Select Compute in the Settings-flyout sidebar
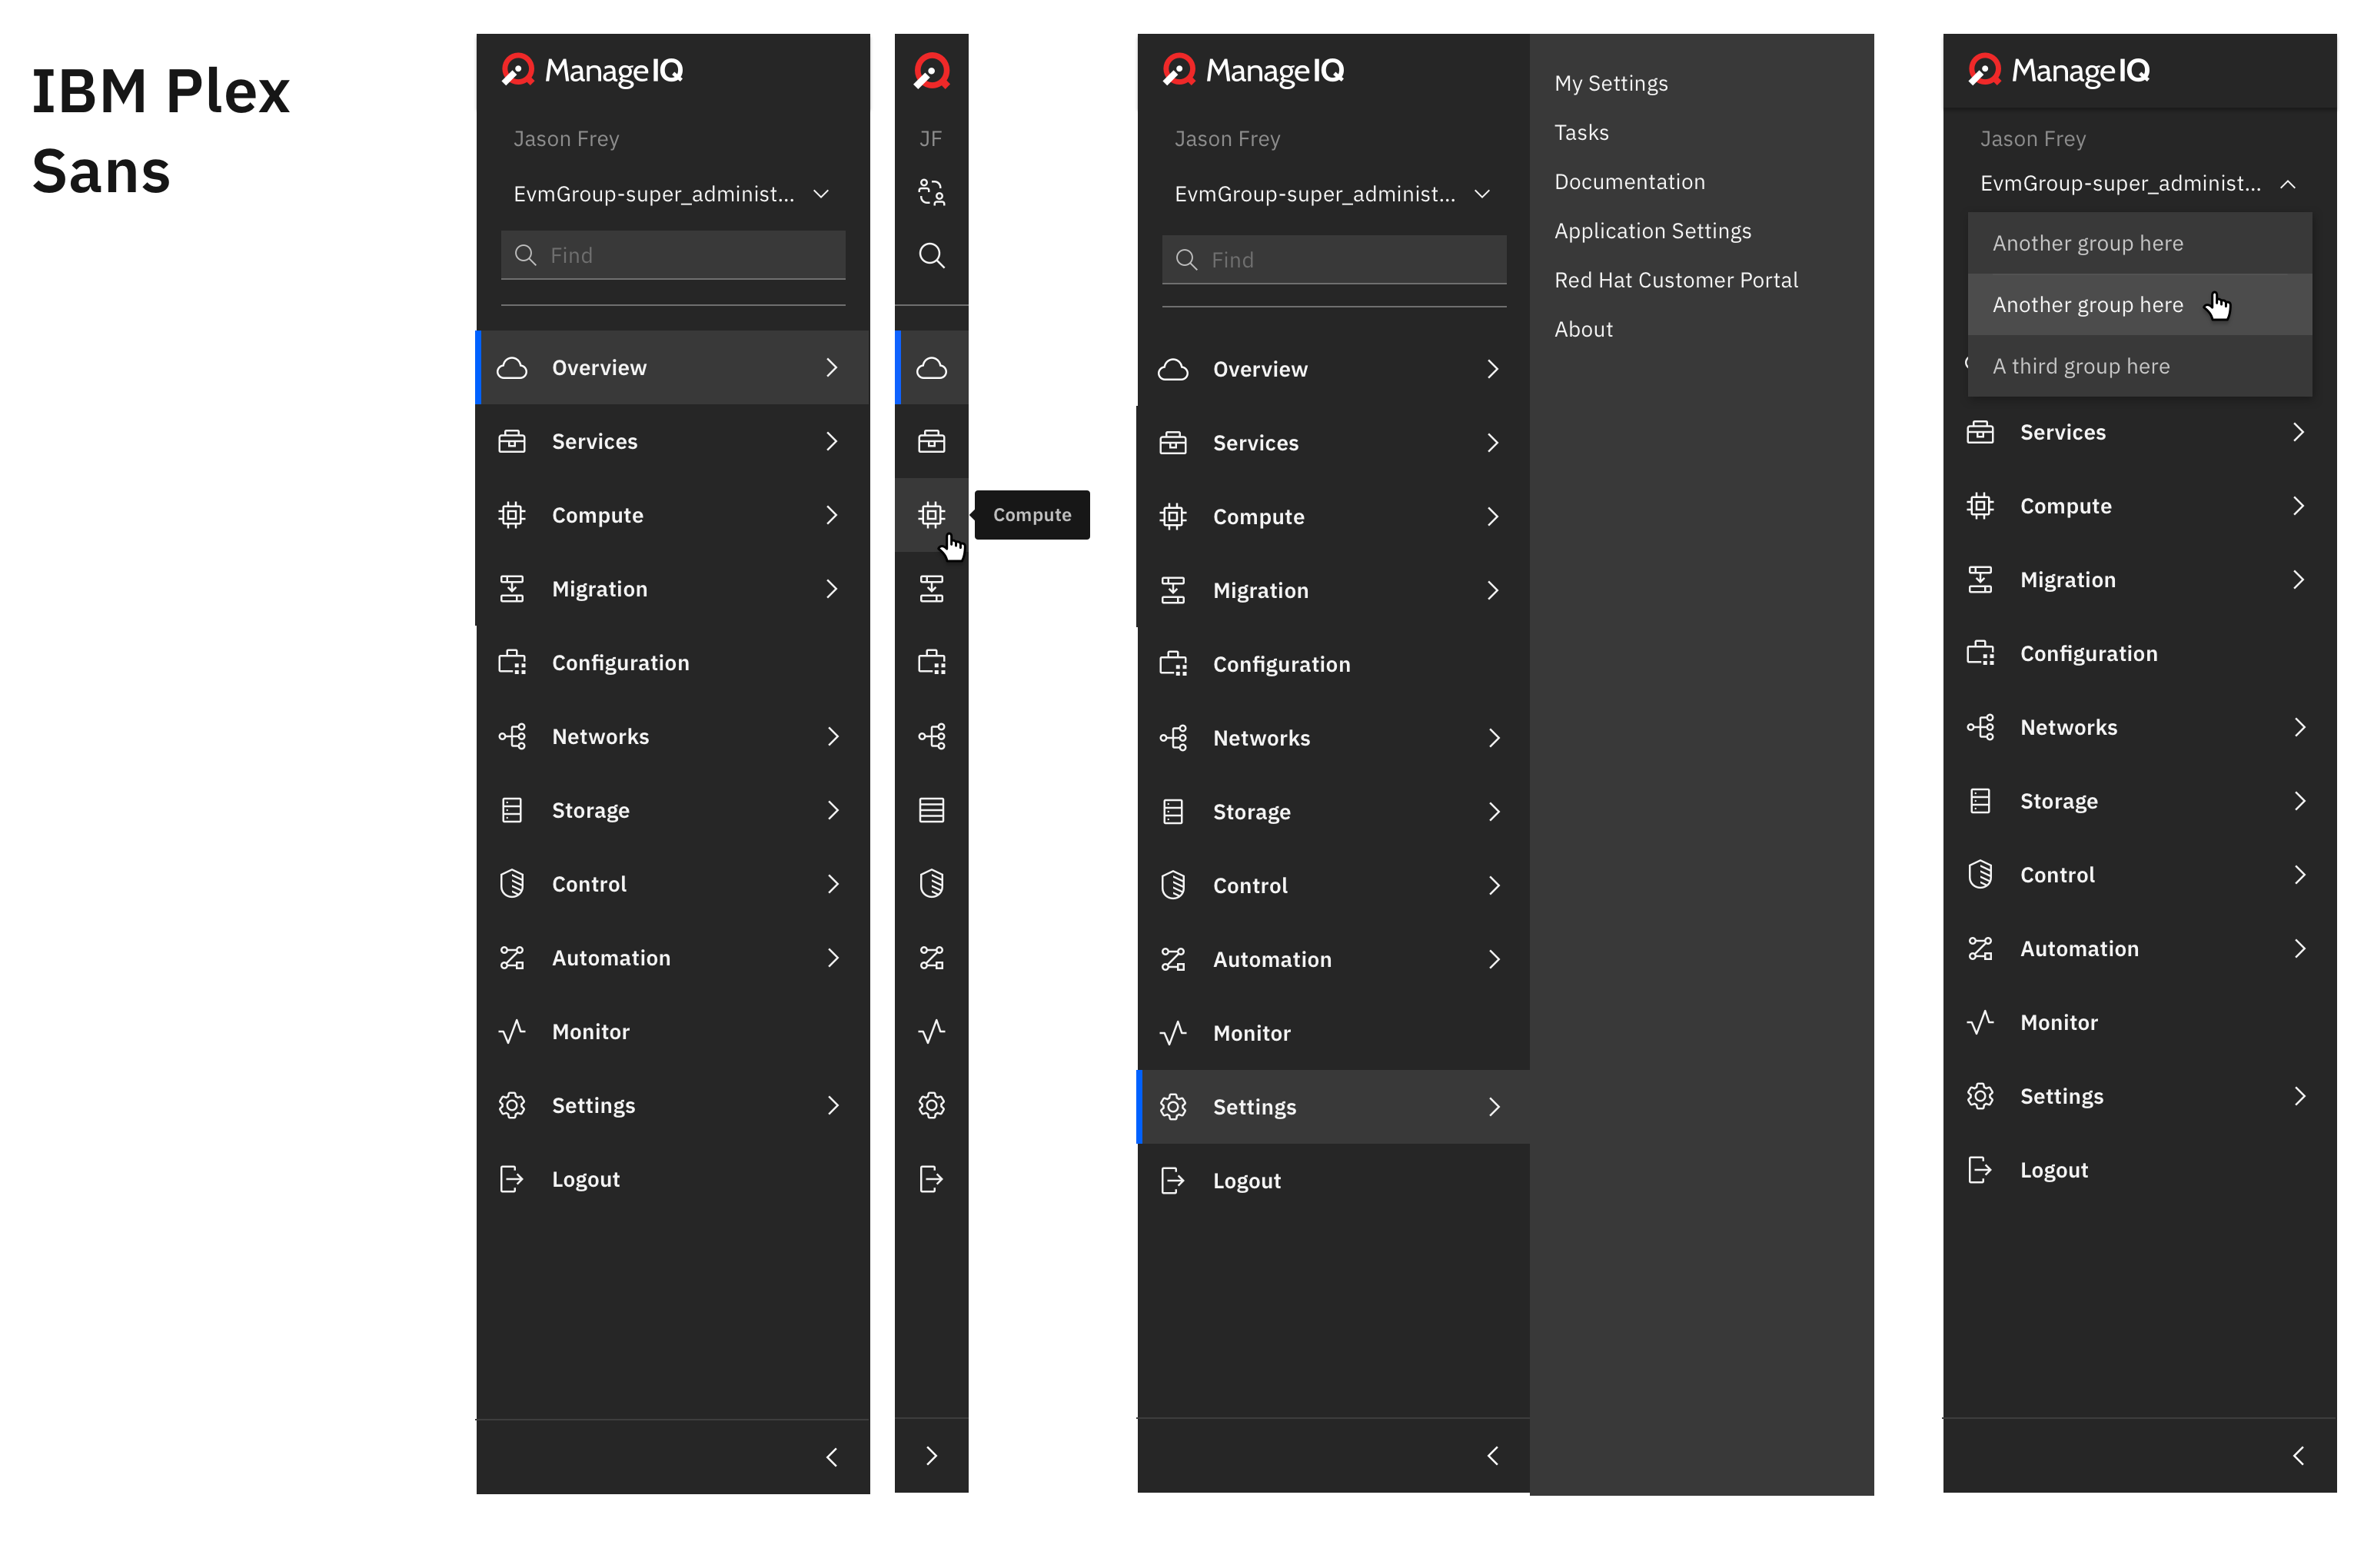 click(1333, 517)
